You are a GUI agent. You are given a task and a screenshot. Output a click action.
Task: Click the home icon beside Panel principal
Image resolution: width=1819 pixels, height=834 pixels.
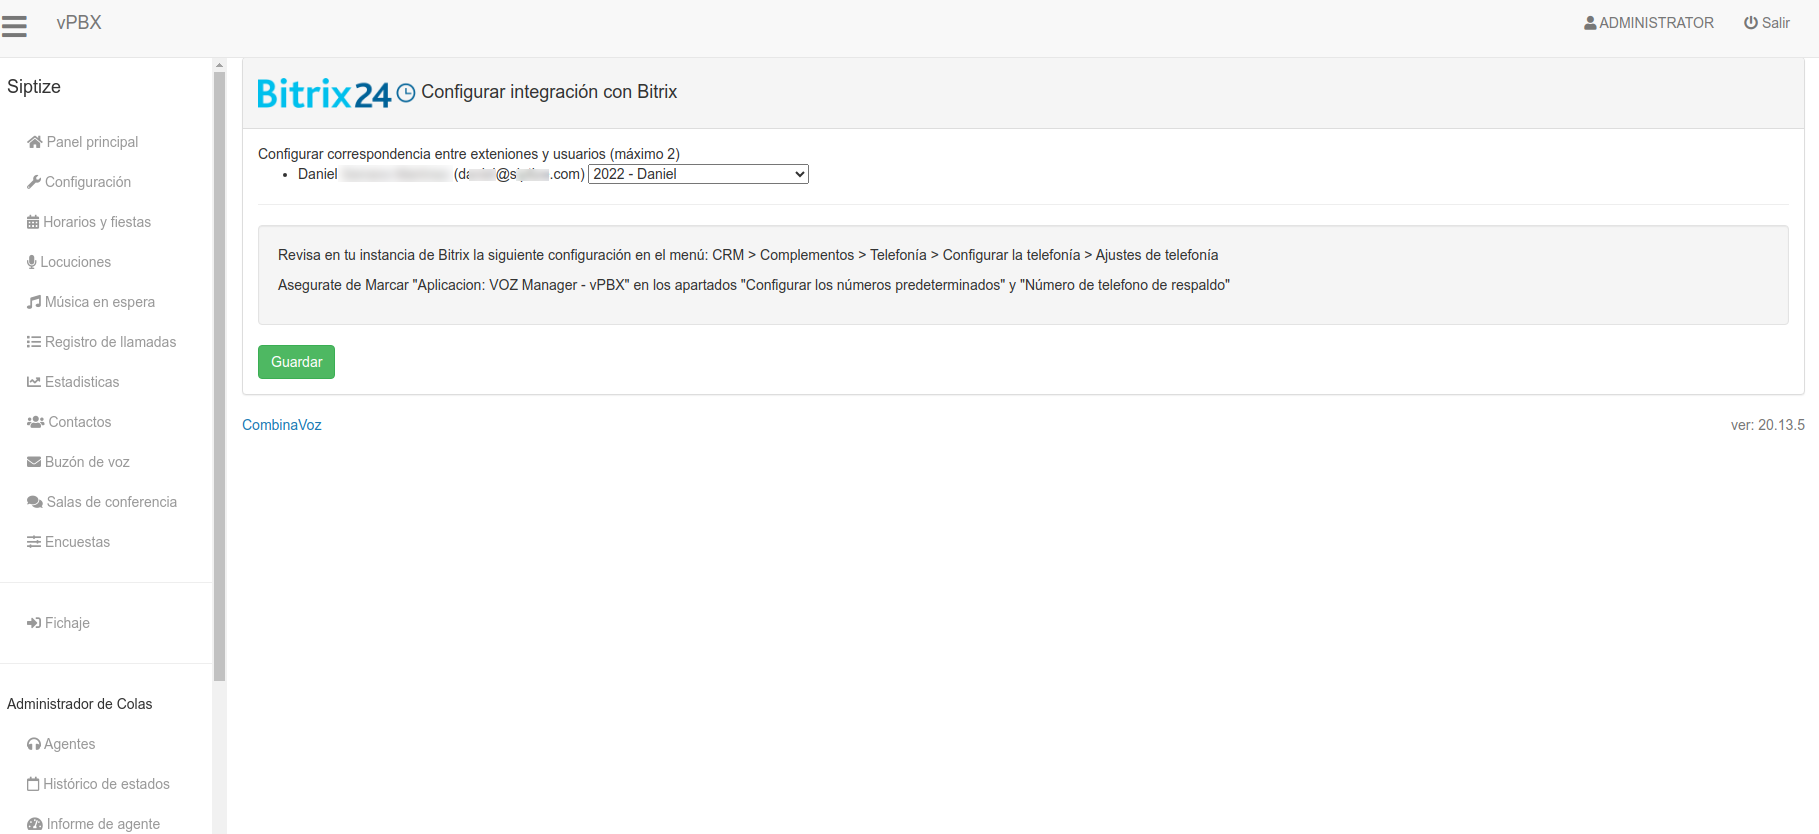(x=35, y=142)
